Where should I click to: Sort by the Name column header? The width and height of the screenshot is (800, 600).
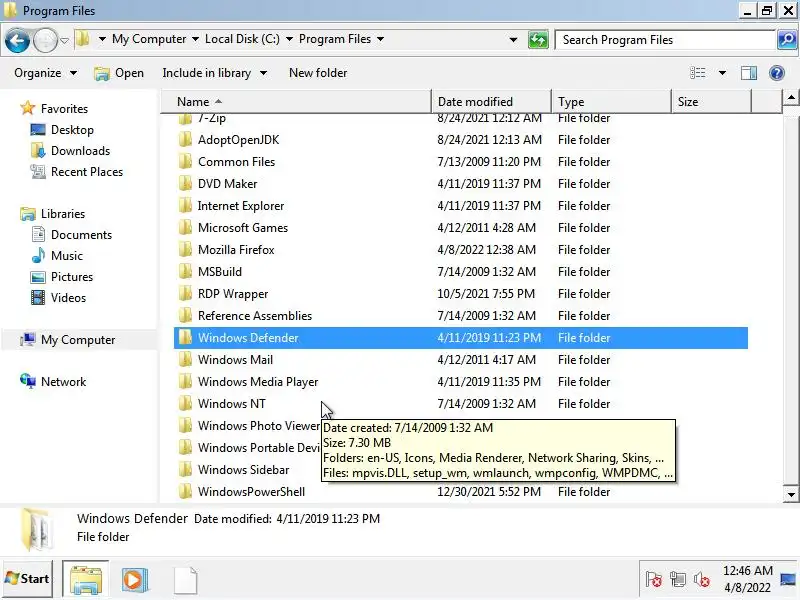(297, 102)
